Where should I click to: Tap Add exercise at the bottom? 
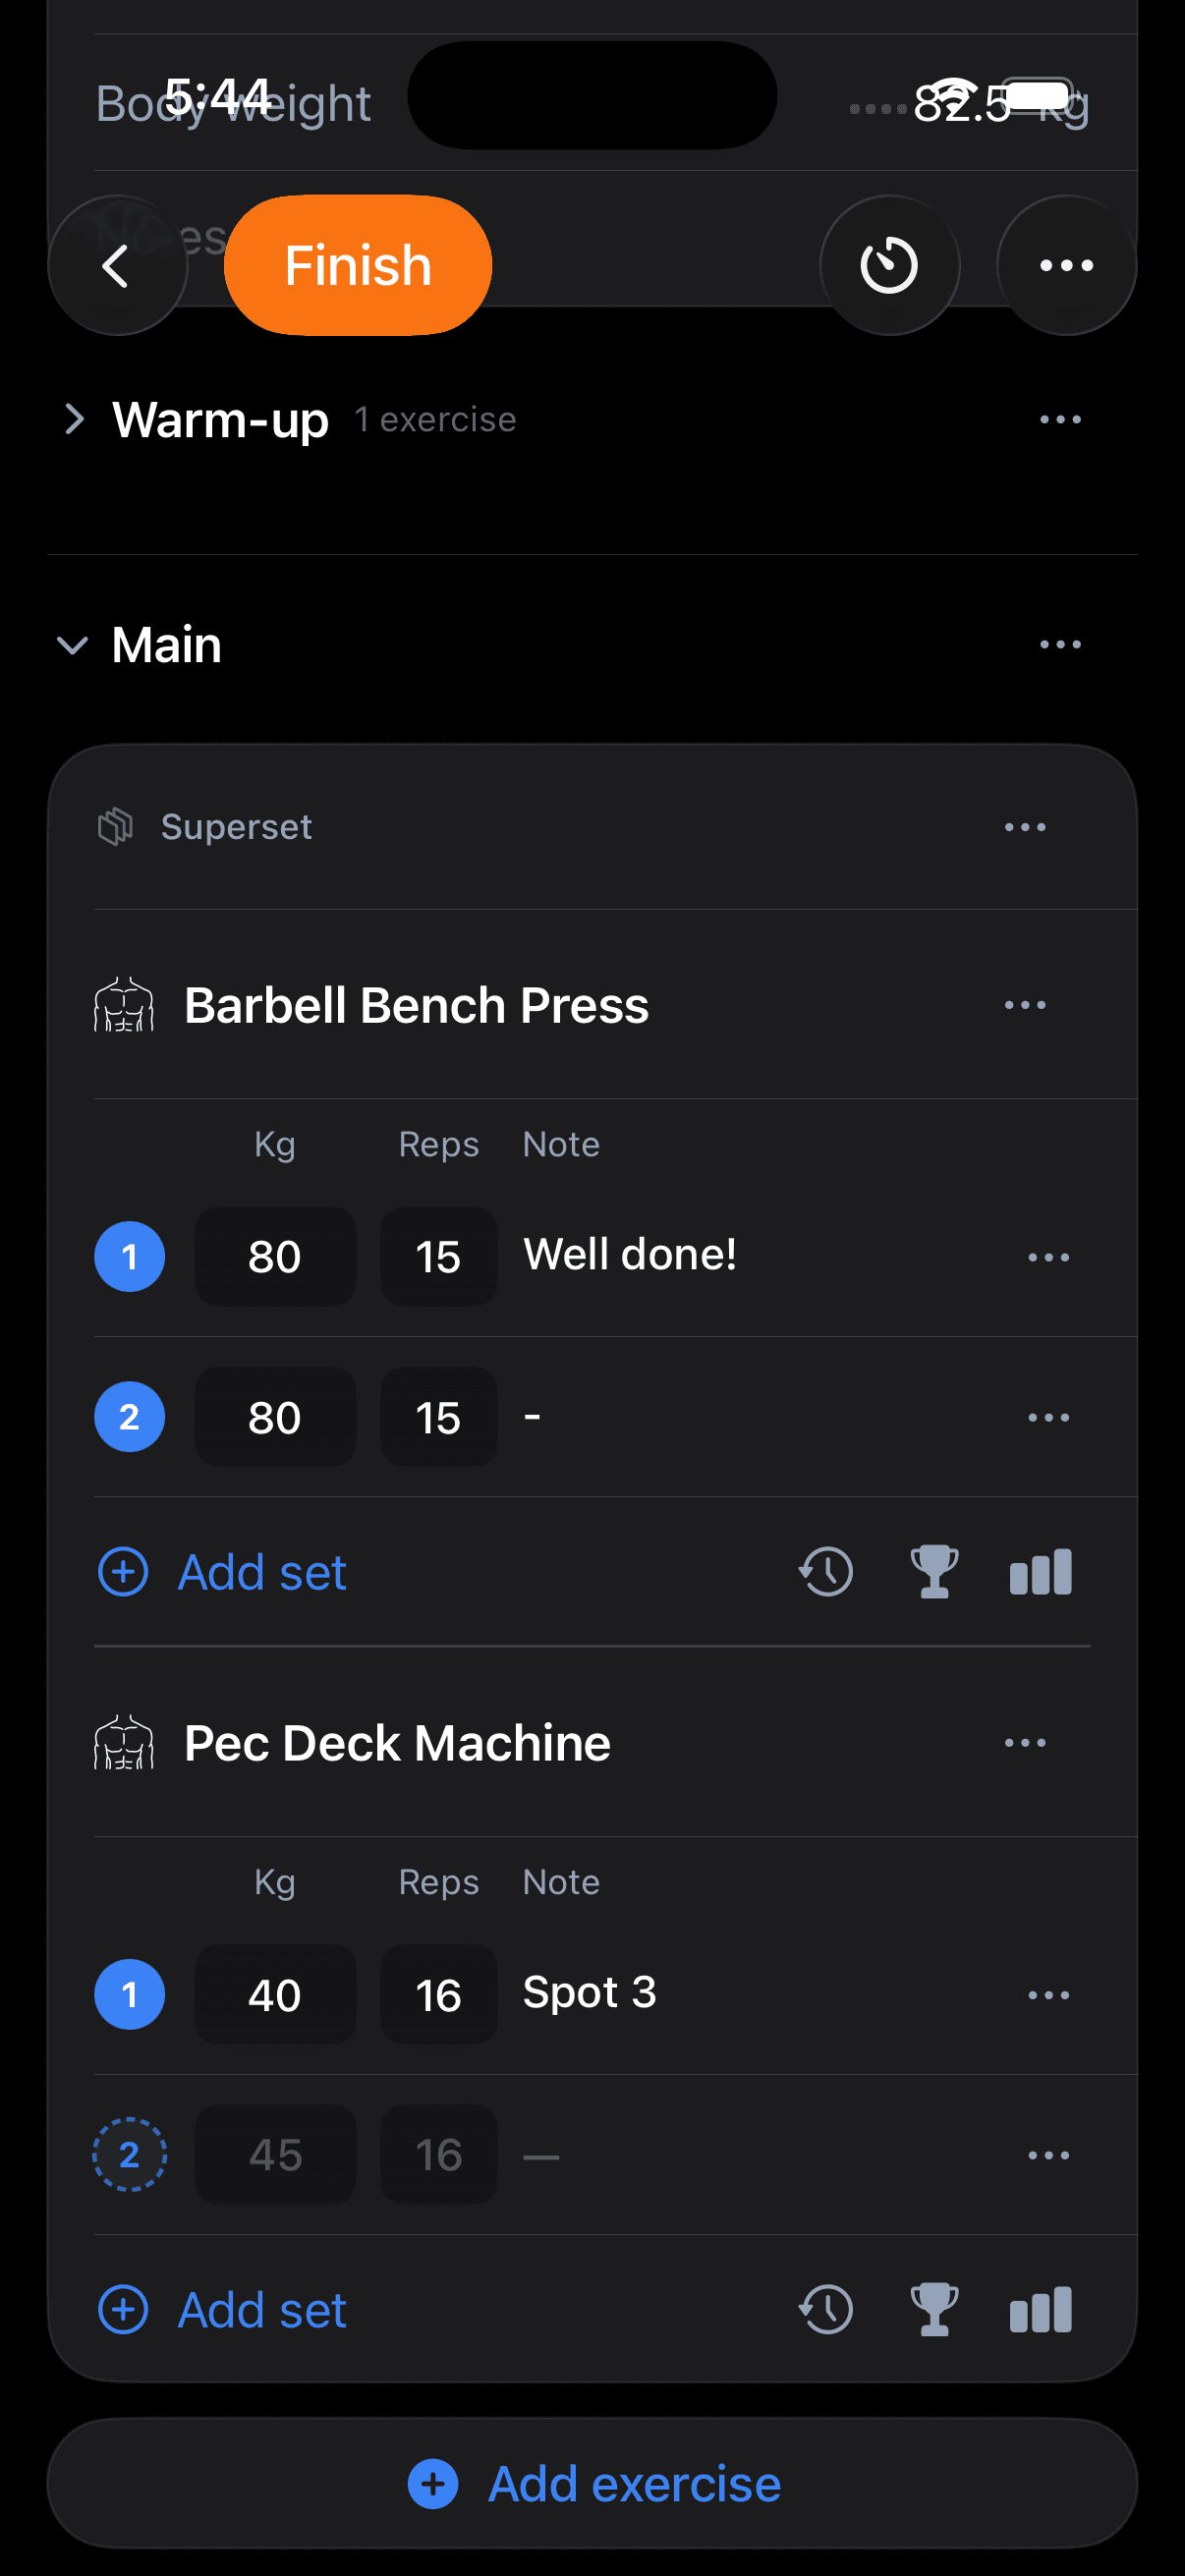point(592,2483)
